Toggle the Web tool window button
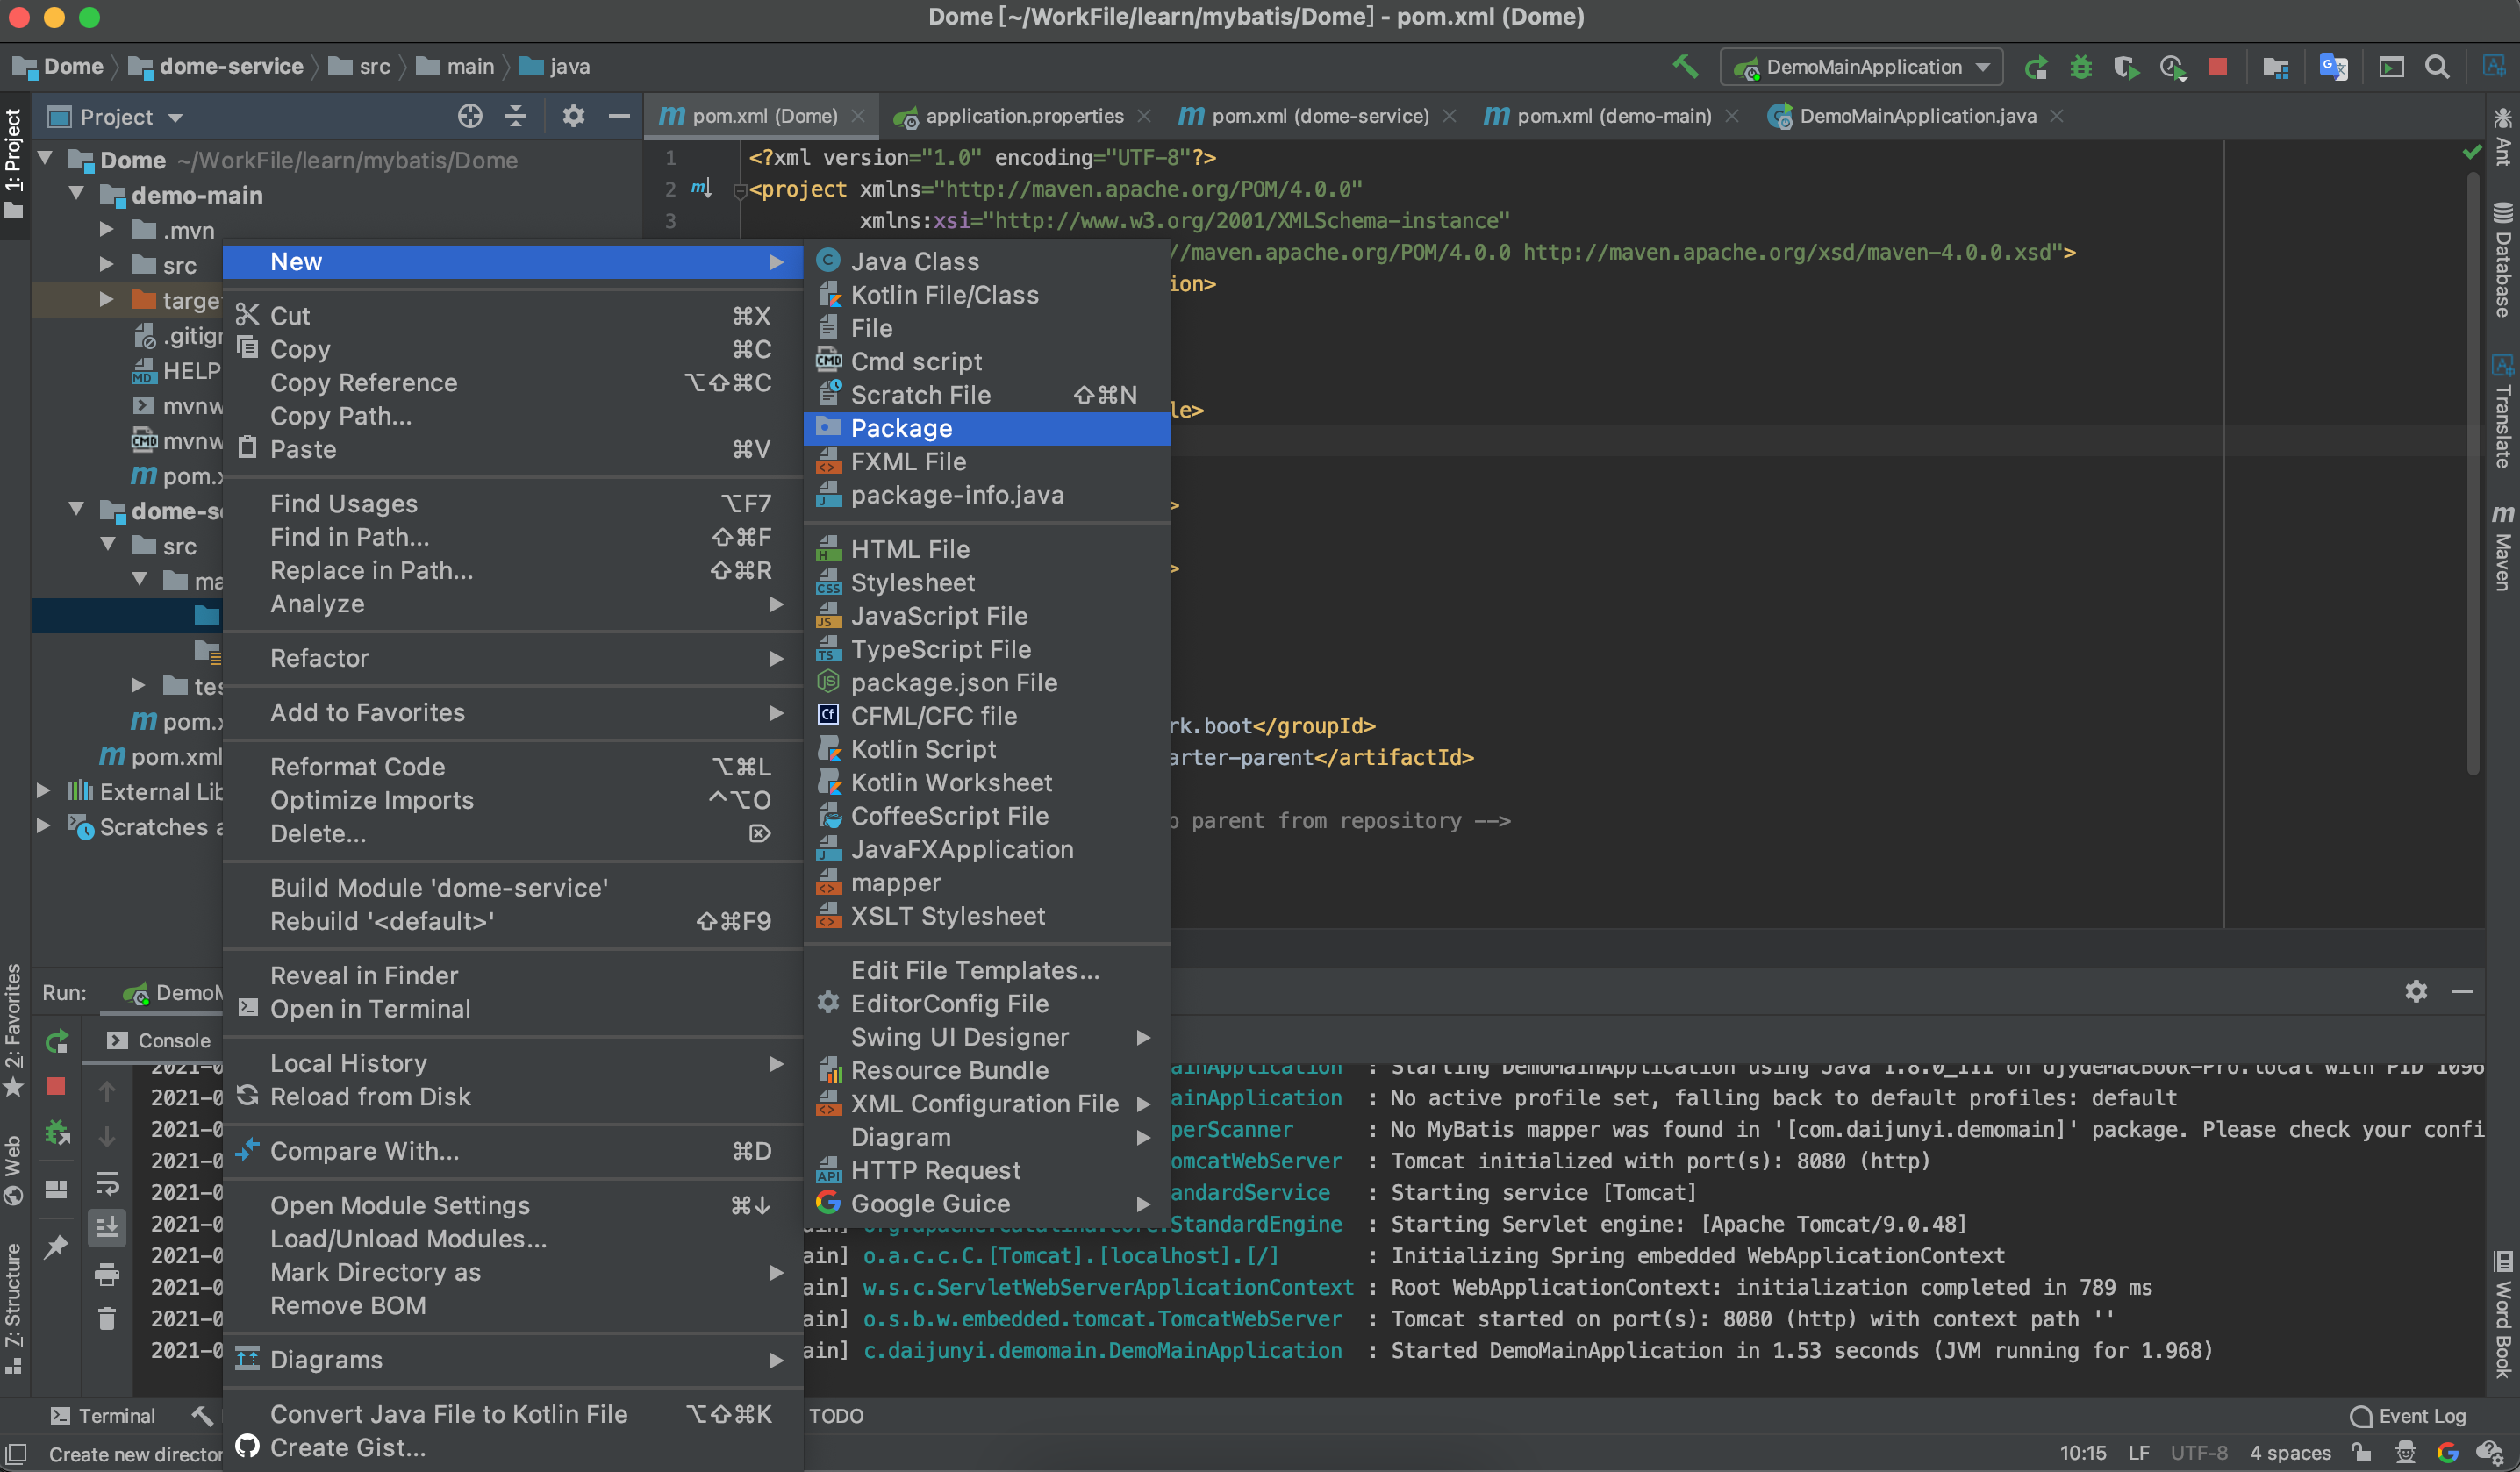The width and height of the screenshot is (2520, 1472). coord(14,1170)
